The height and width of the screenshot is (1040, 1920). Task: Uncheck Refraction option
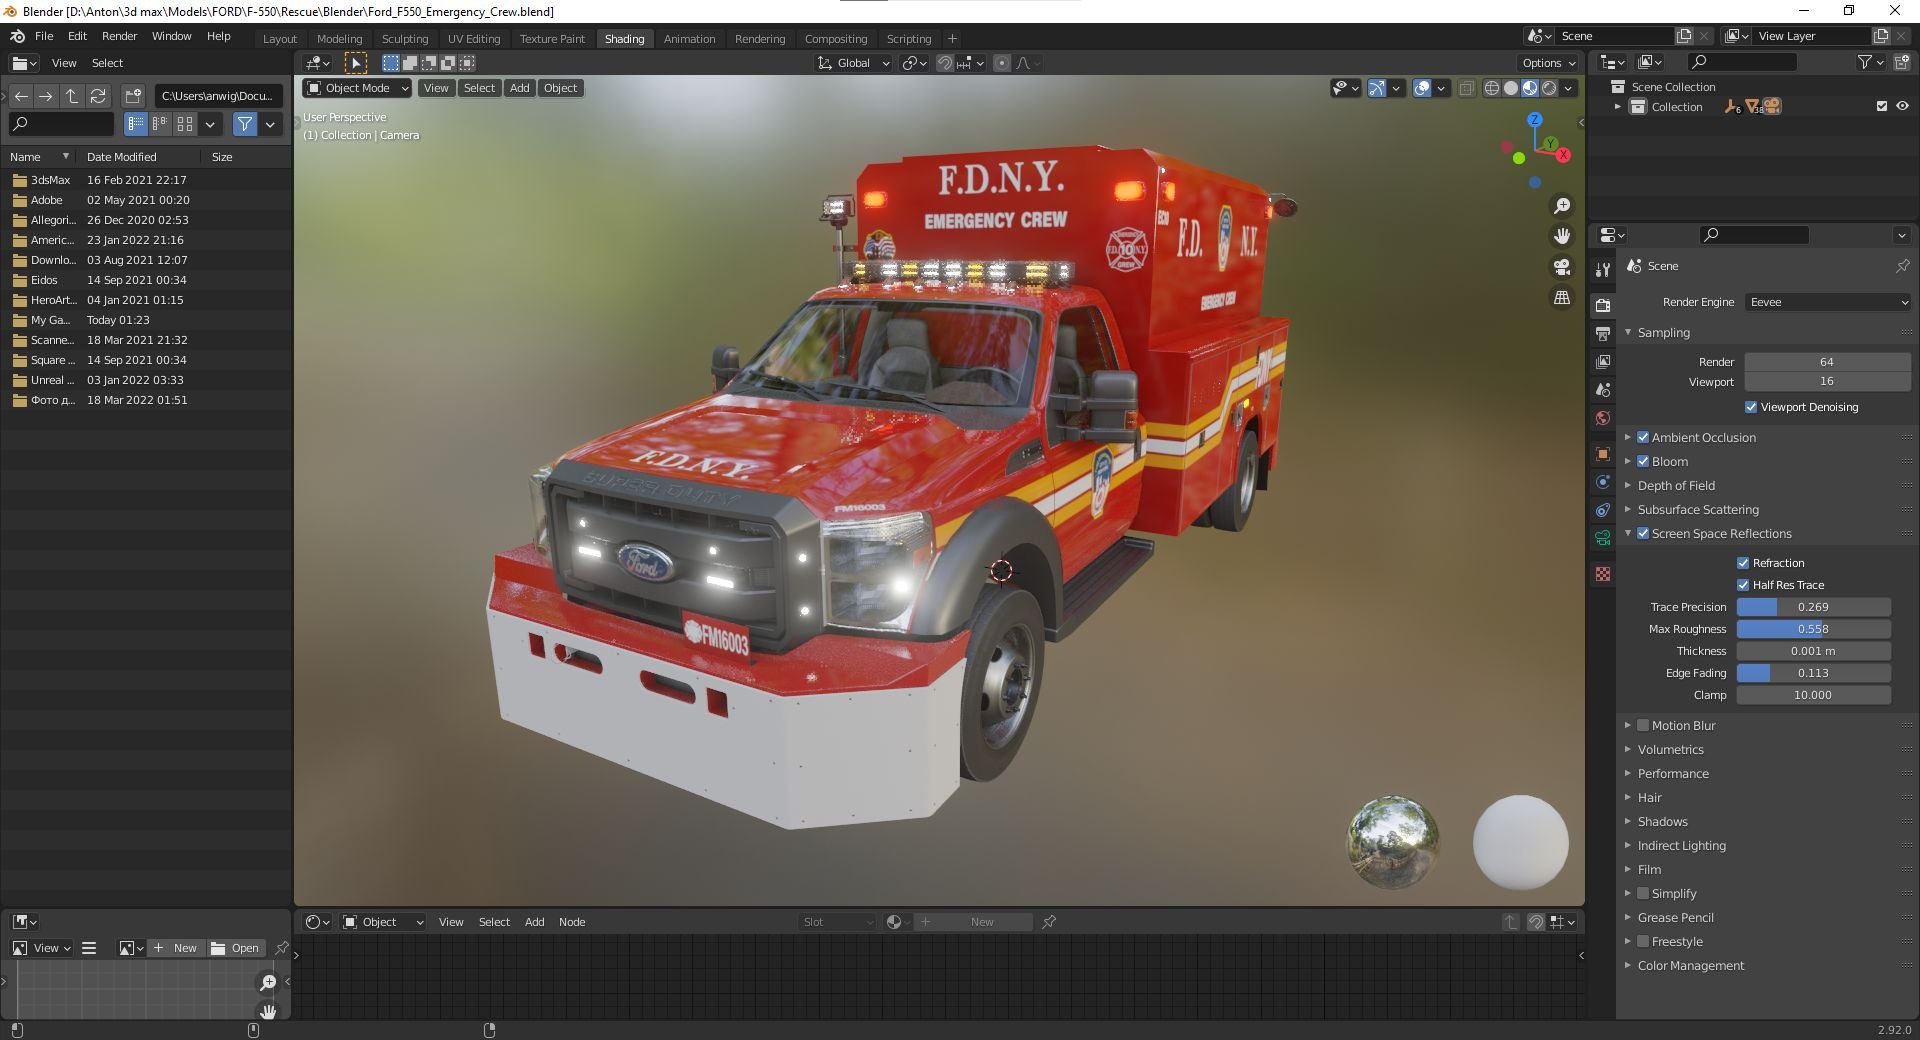pyautogui.click(x=1743, y=563)
